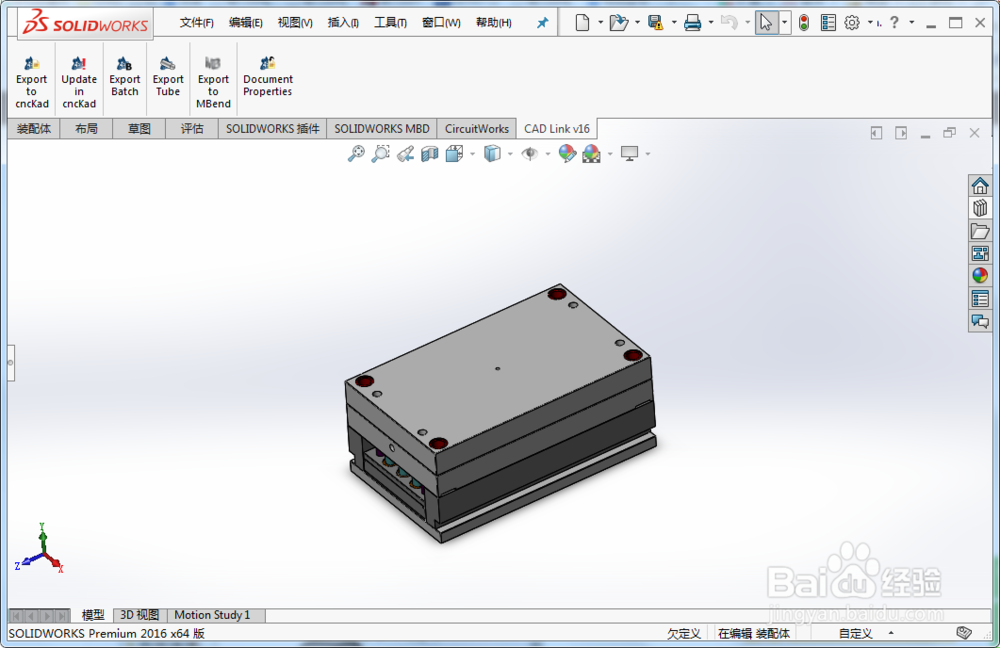The height and width of the screenshot is (648, 1000).
Task: Open the 编辑(E) menu
Action: click(246, 23)
